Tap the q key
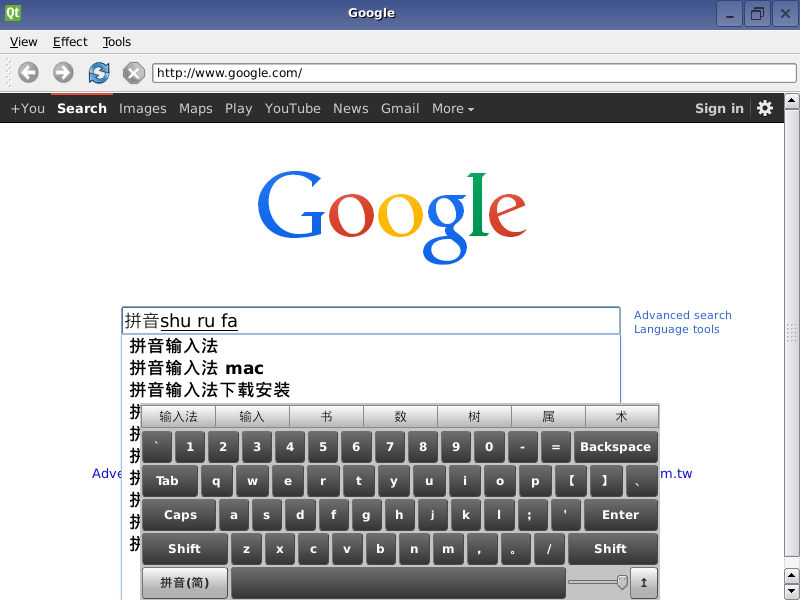This screenshot has height=600, width=800. 216,481
